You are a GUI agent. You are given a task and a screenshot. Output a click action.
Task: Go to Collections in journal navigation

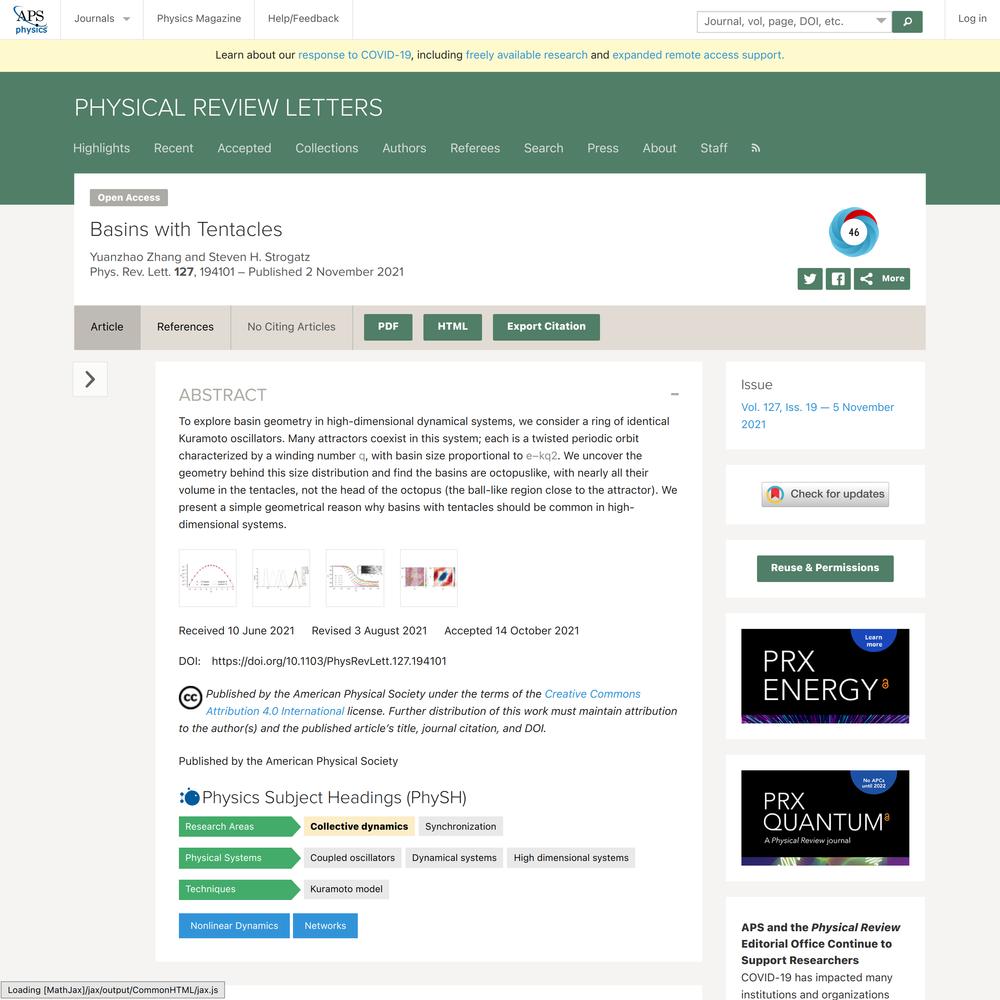327,148
